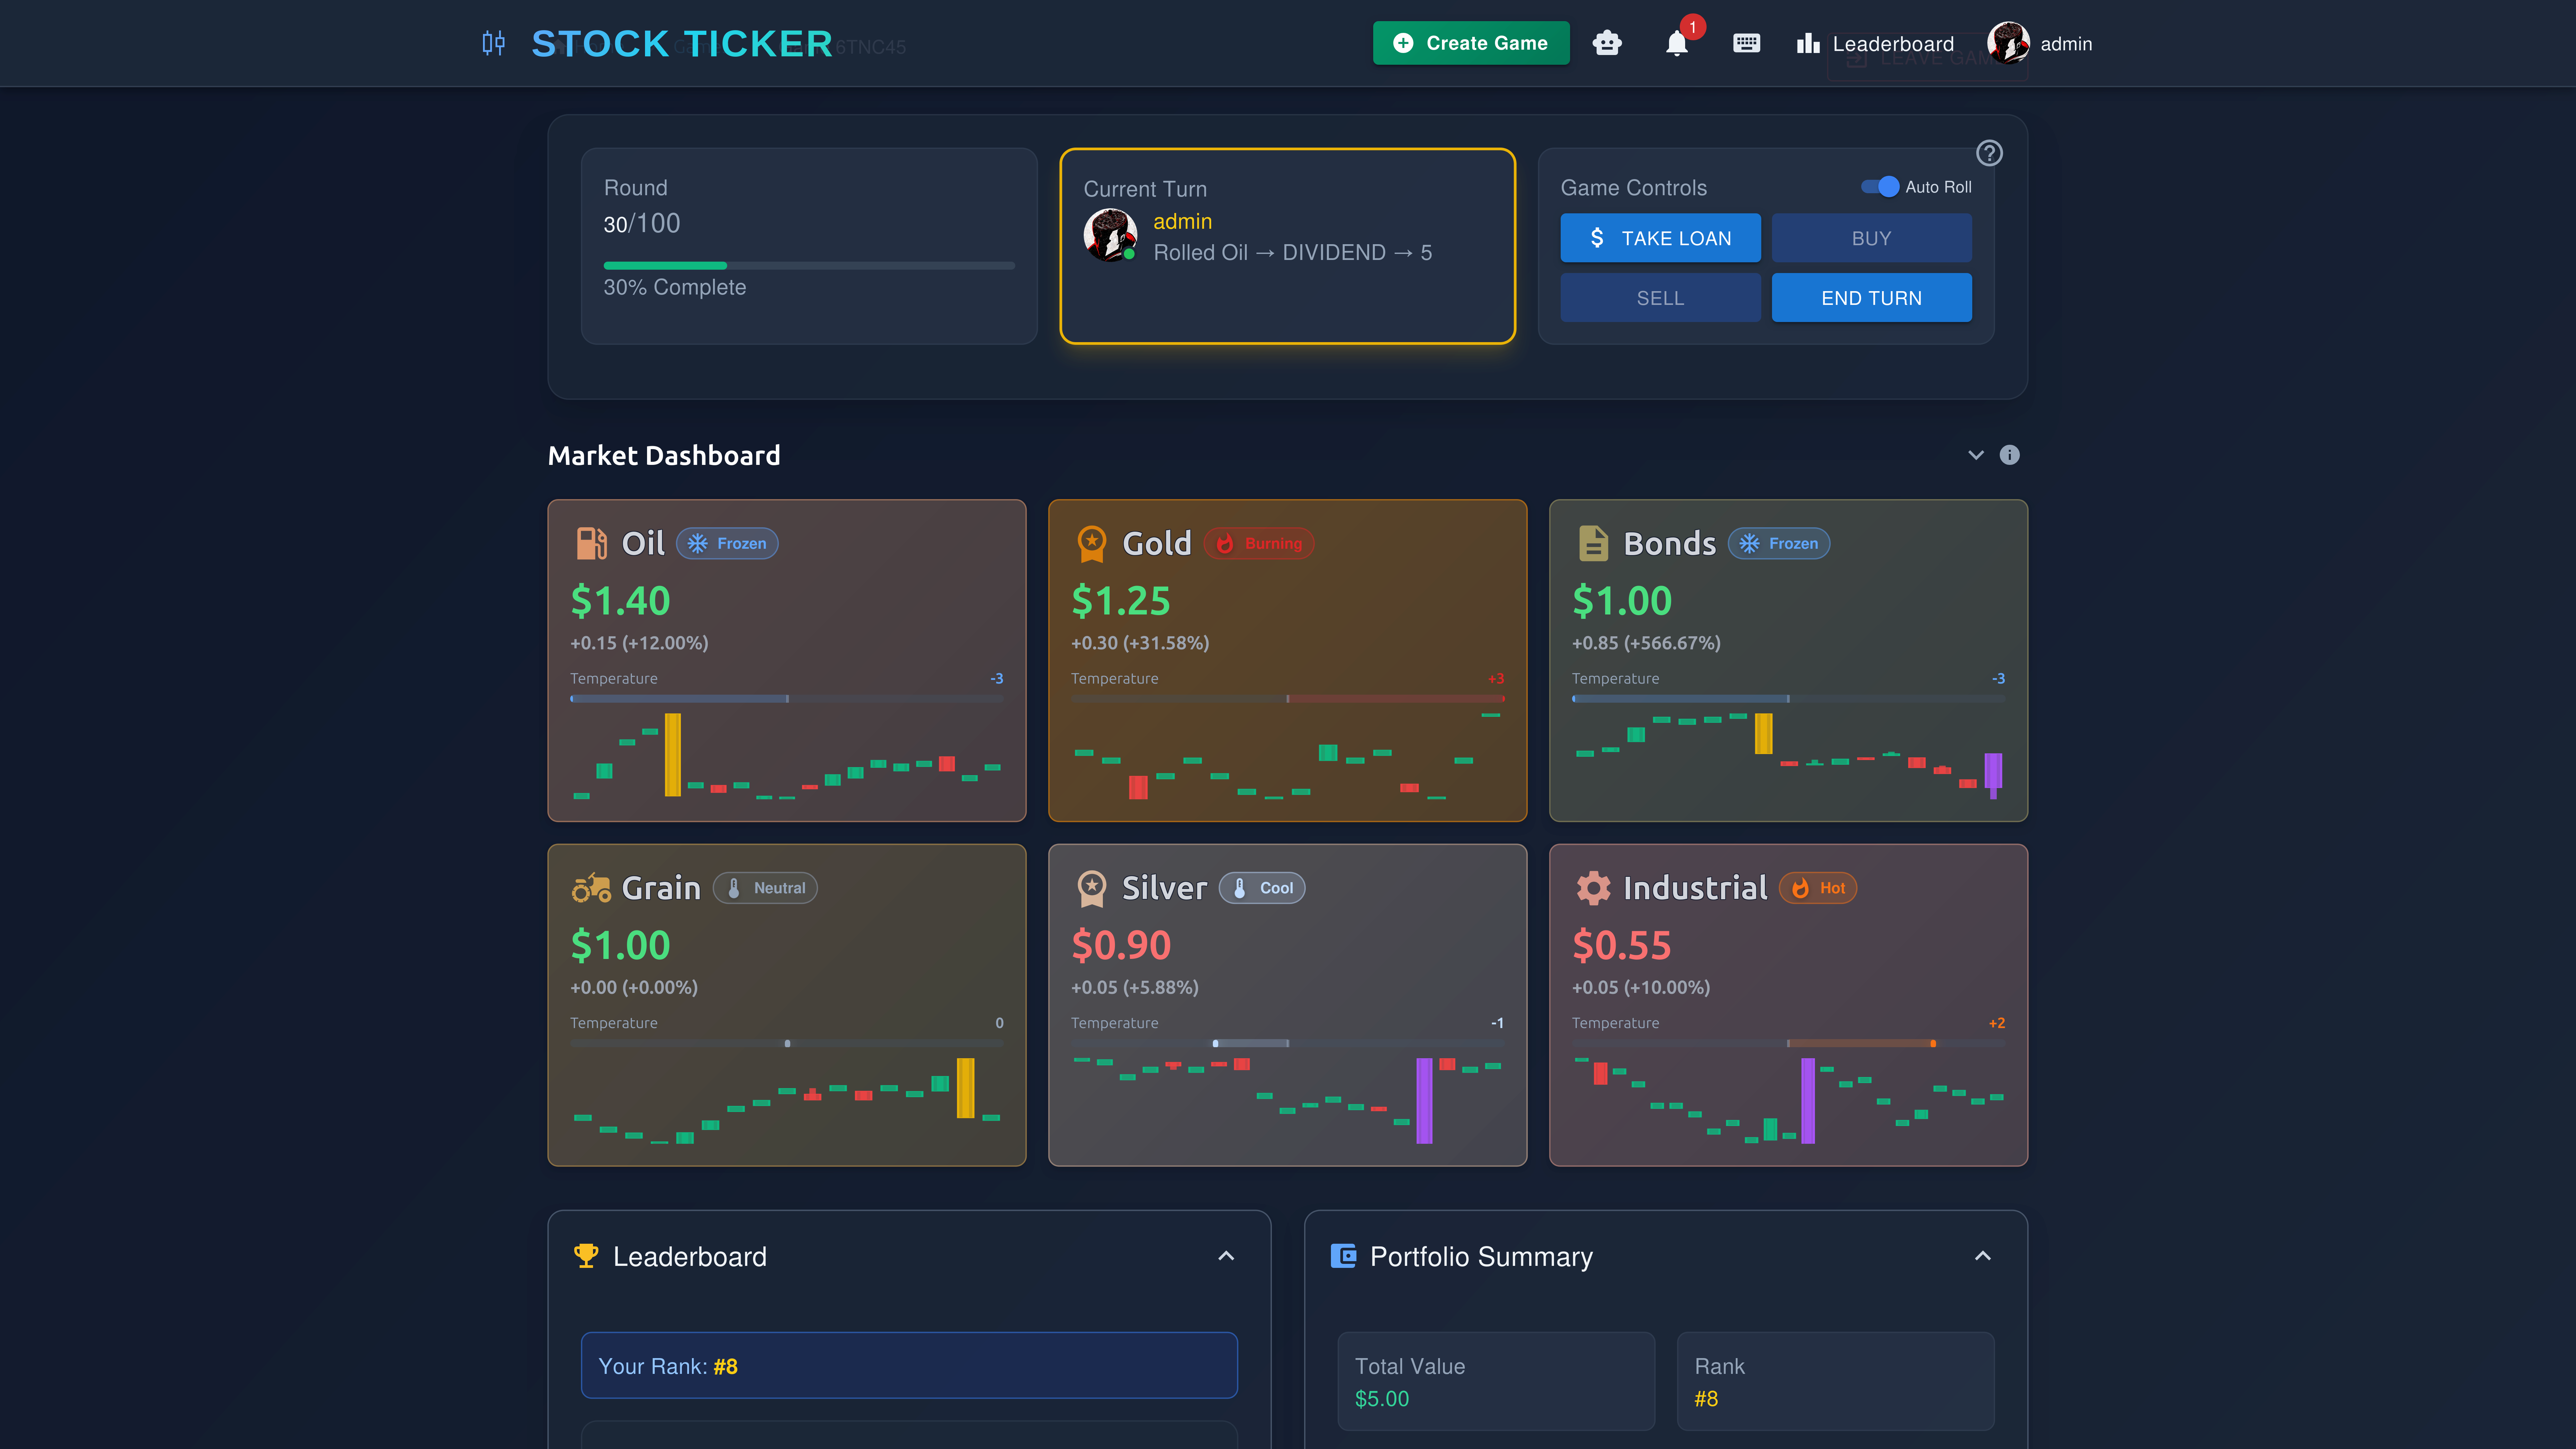The image size is (2576, 1449).
Task: Click the round progress bar
Action: tap(809, 266)
